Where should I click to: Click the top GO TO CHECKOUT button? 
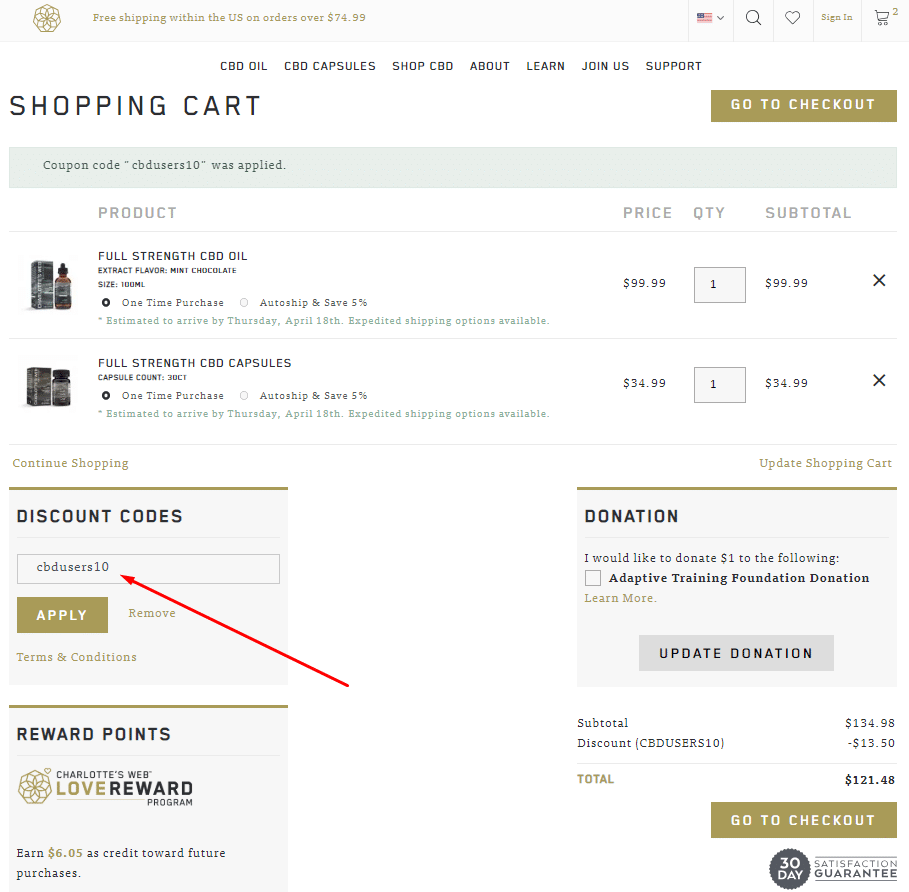[803, 105]
